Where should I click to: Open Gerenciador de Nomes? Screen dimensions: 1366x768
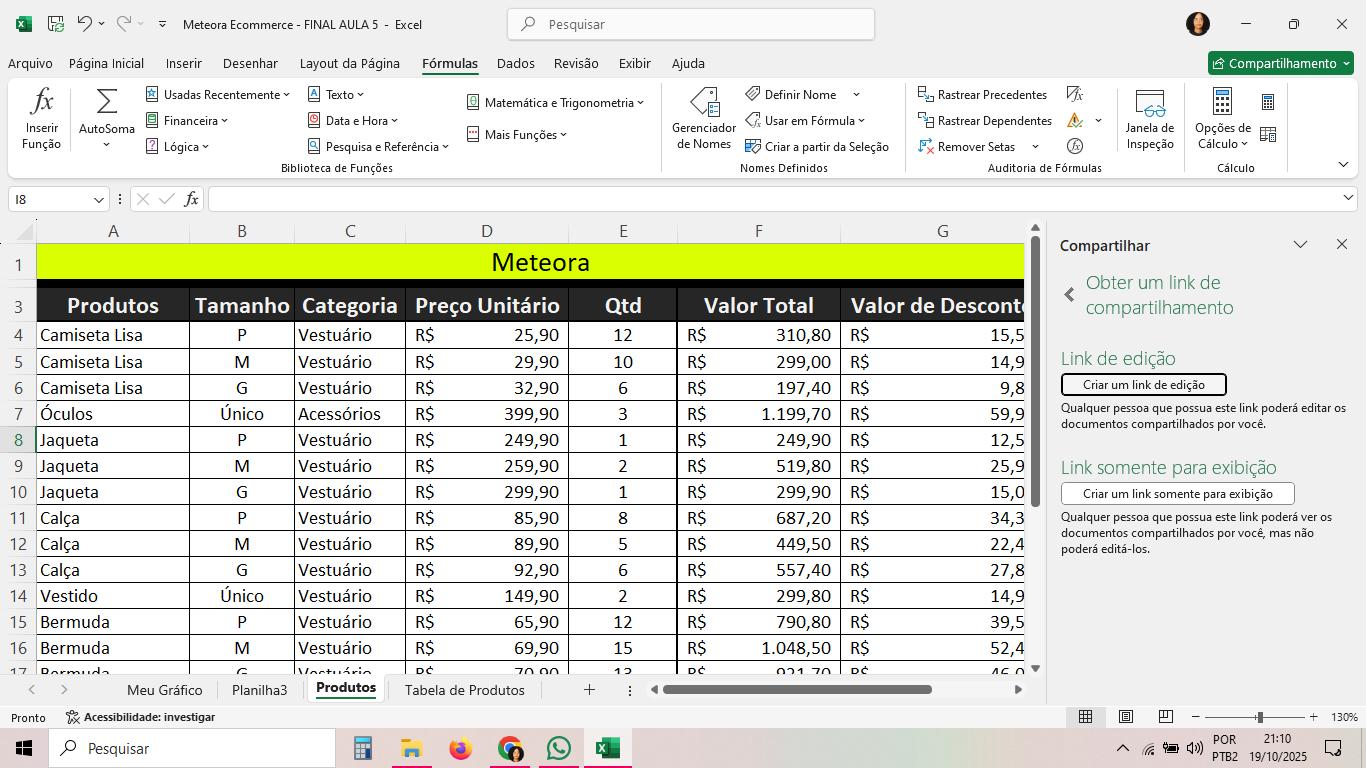(703, 104)
